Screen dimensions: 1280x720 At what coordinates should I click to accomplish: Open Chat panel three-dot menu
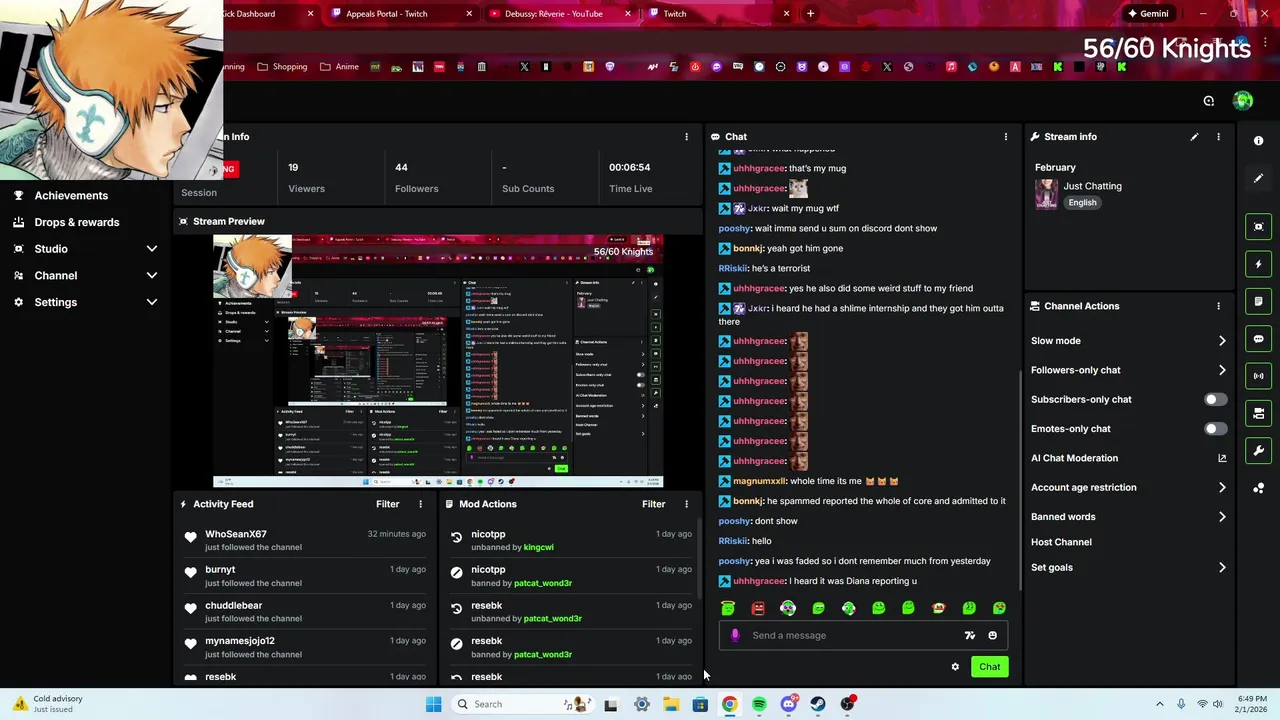(x=1006, y=137)
